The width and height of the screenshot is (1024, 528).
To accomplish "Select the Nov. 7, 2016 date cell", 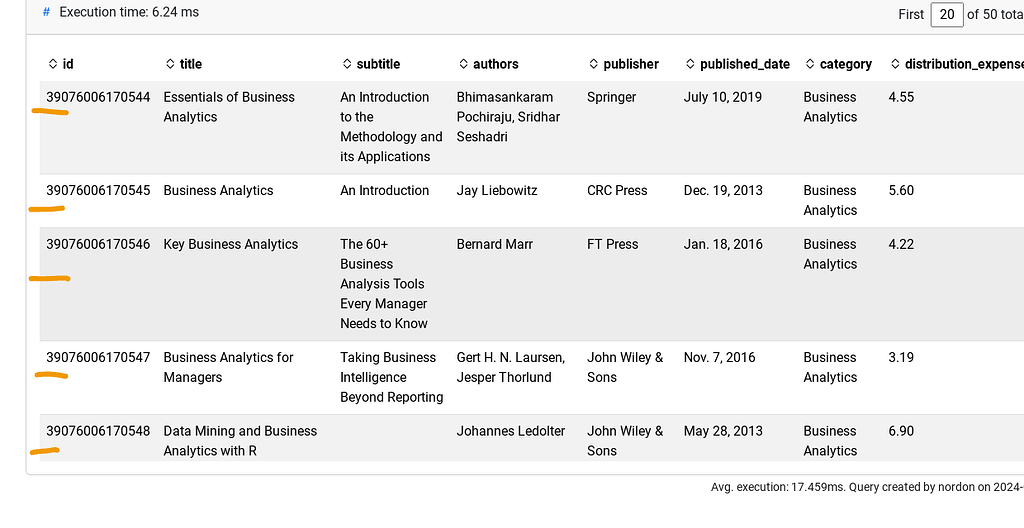I will (x=720, y=357).
